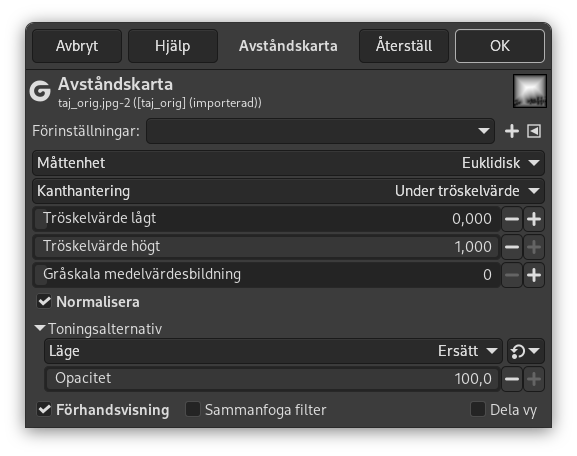
Task: Decrease Gråskala medelvärdesbildning with minus
Action: (512, 275)
